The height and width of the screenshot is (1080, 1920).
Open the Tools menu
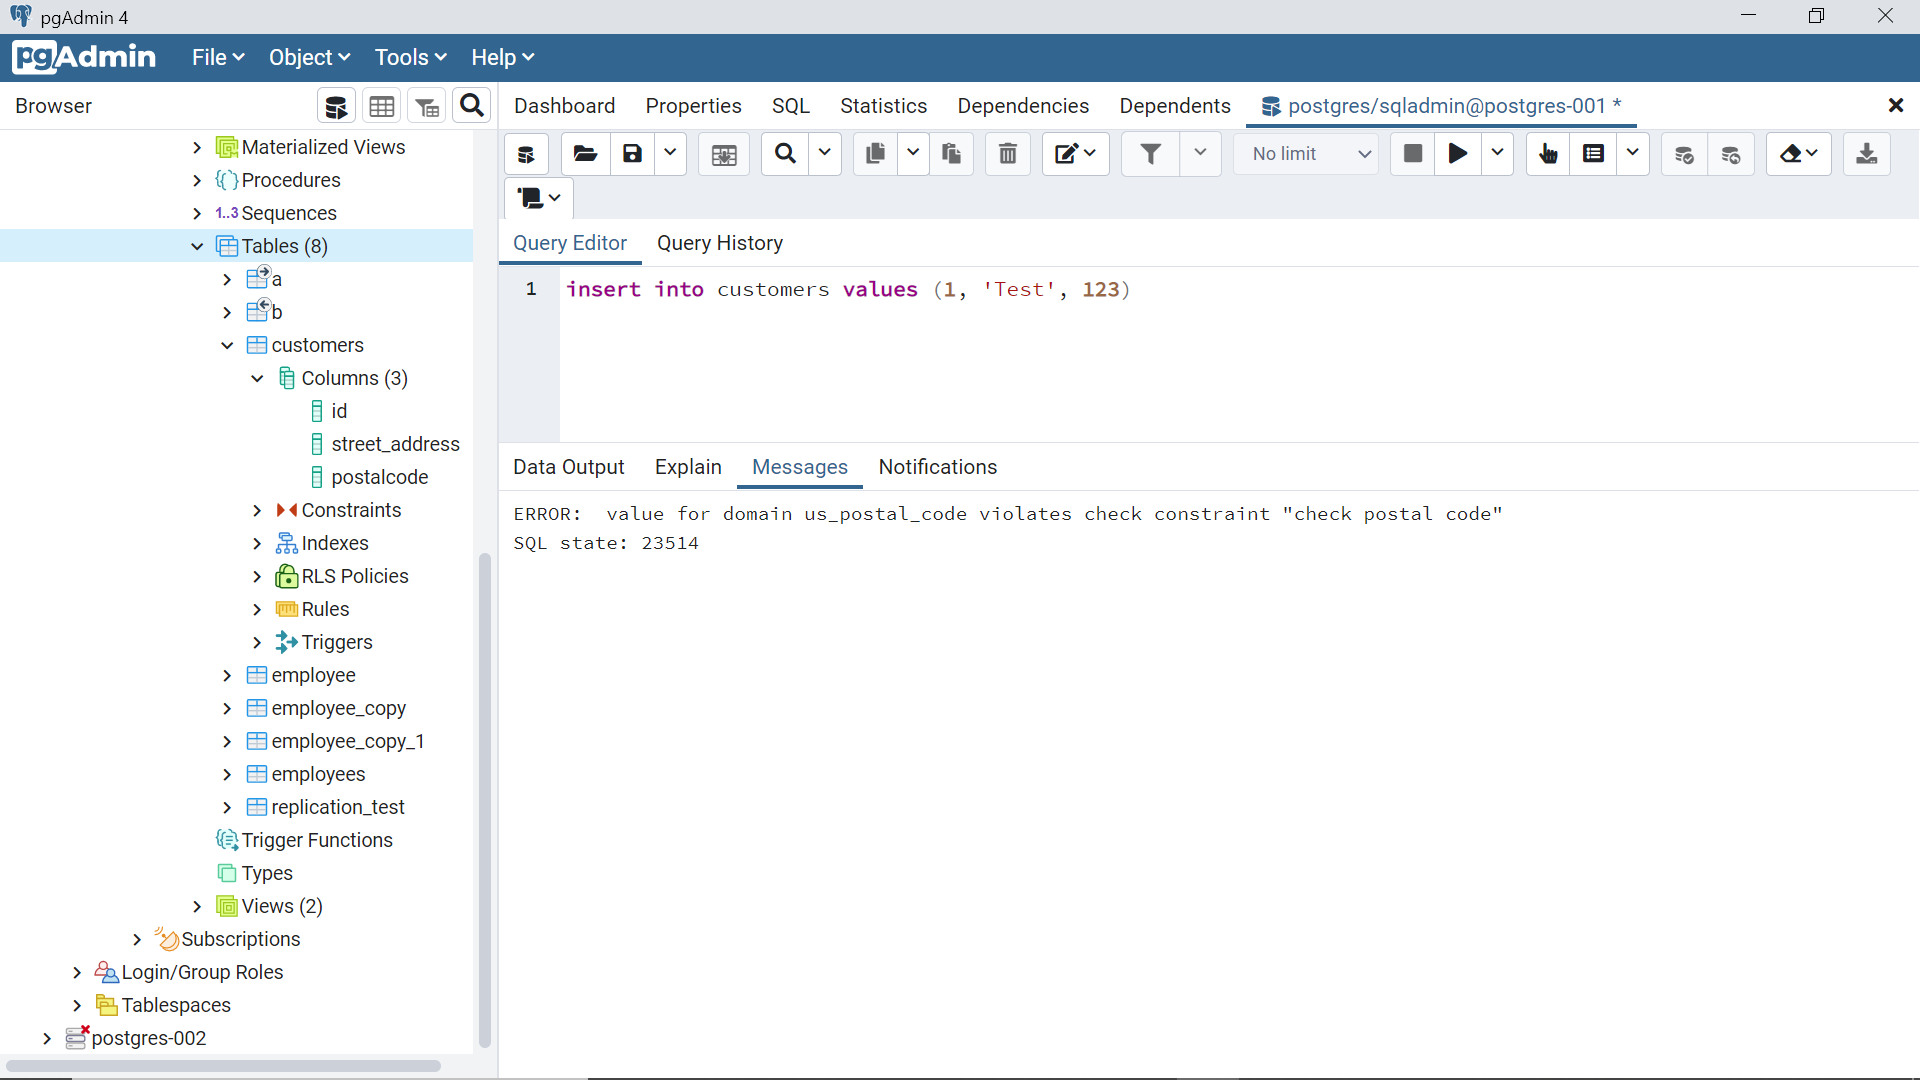(x=410, y=57)
